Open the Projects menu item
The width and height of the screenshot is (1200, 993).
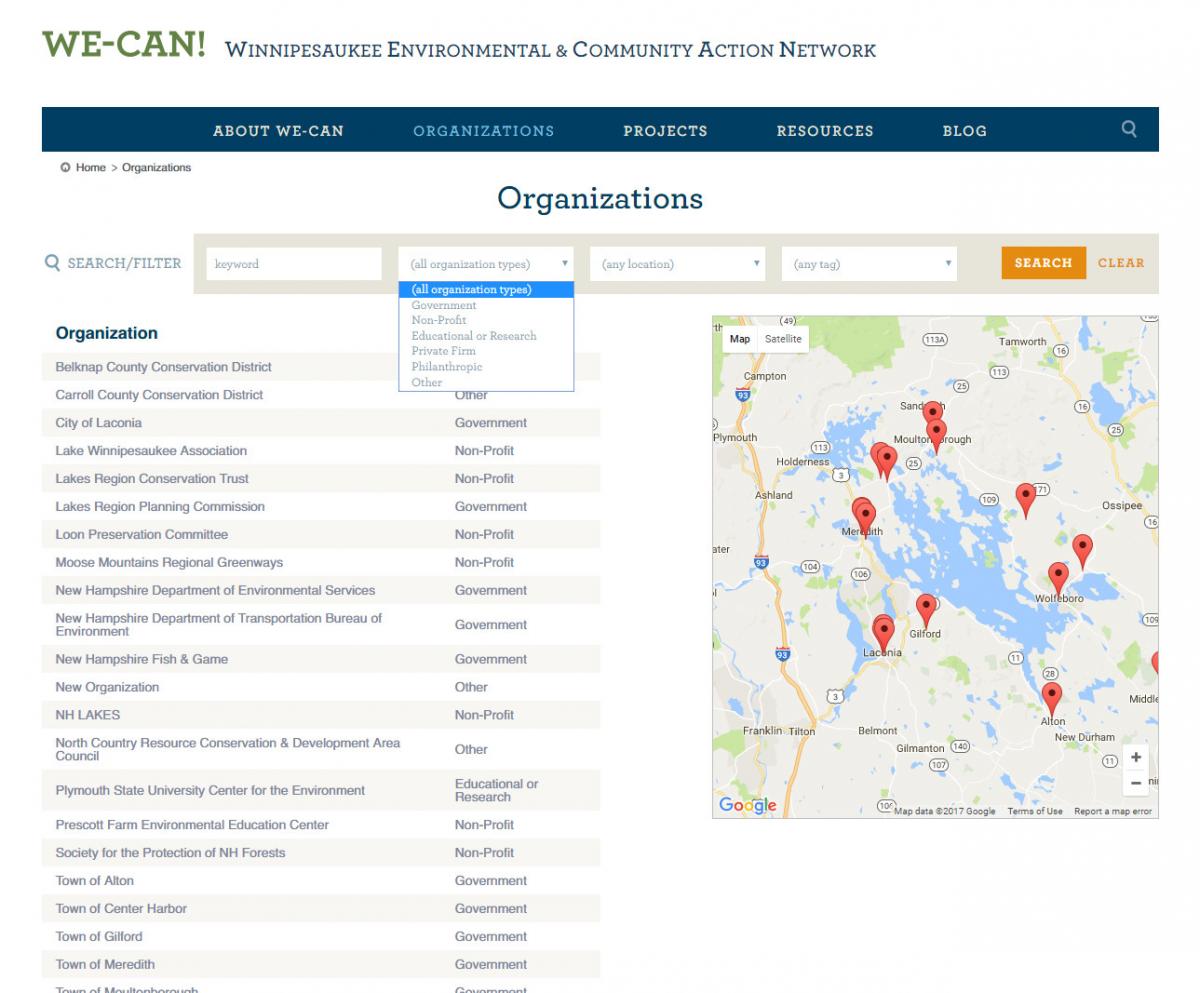[665, 131]
